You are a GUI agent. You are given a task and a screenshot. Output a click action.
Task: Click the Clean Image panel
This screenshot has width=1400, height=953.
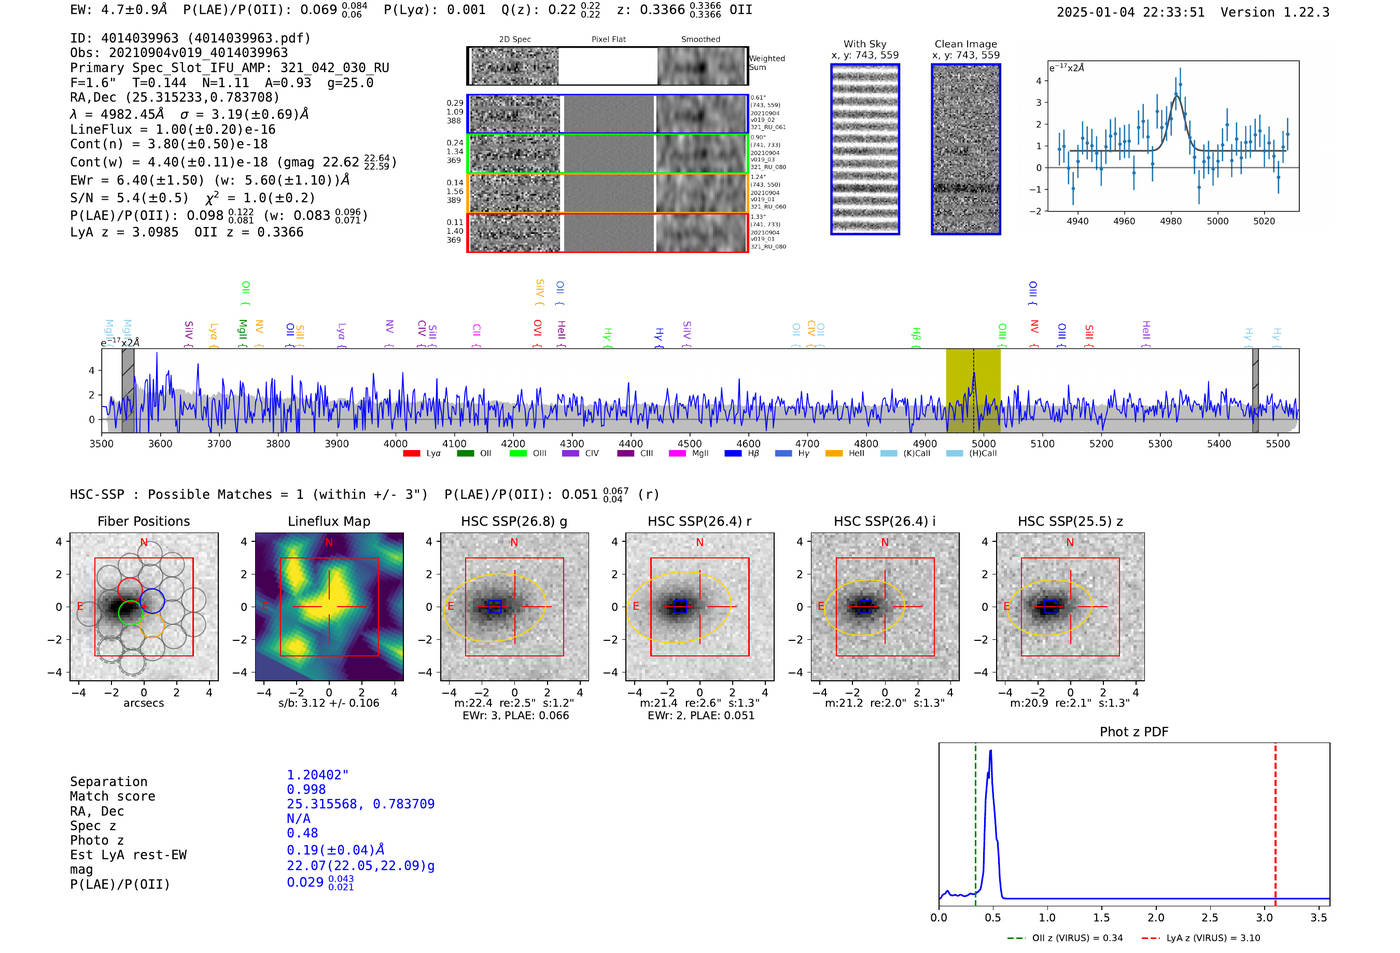966,149
